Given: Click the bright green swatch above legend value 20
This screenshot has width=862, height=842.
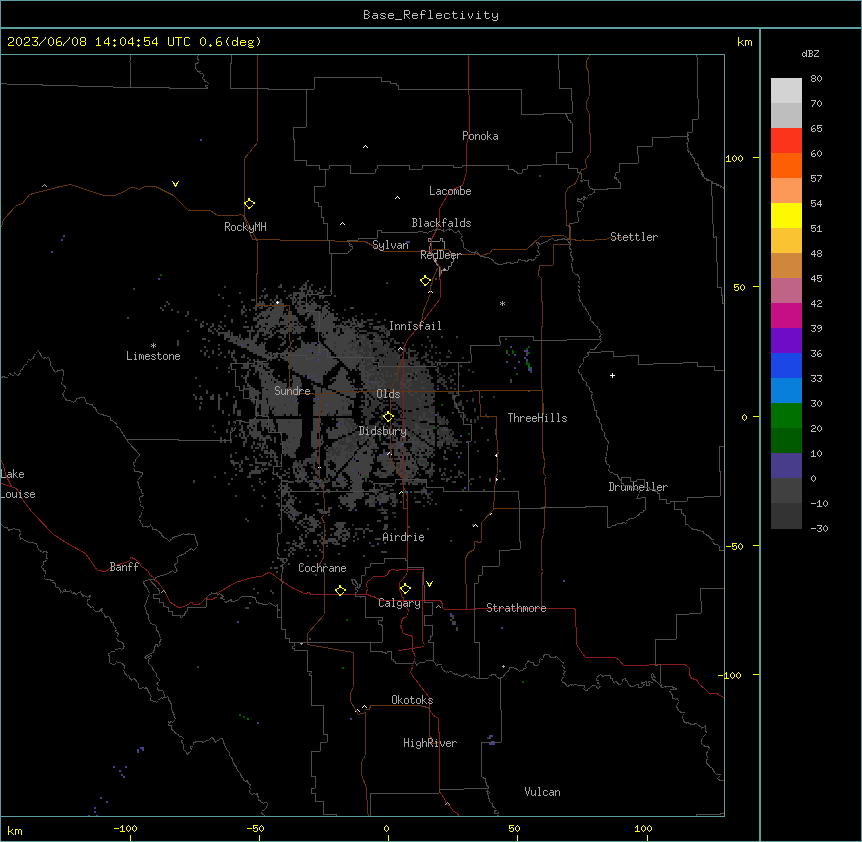Looking at the screenshot, I should [786, 416].
